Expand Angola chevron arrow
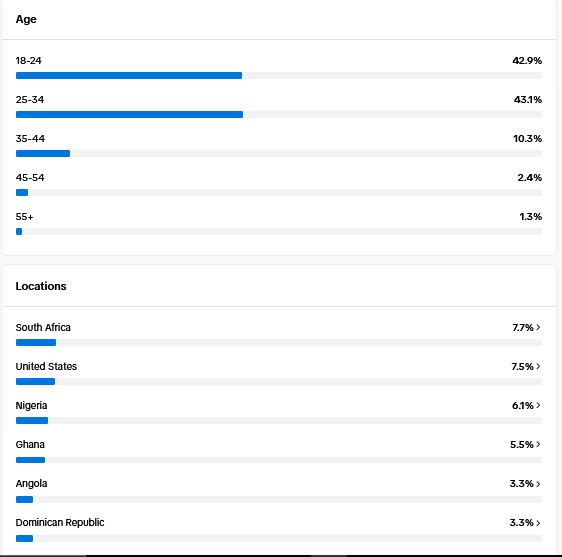The width and height of the screenshot is (562, 557). coord(538,484)
